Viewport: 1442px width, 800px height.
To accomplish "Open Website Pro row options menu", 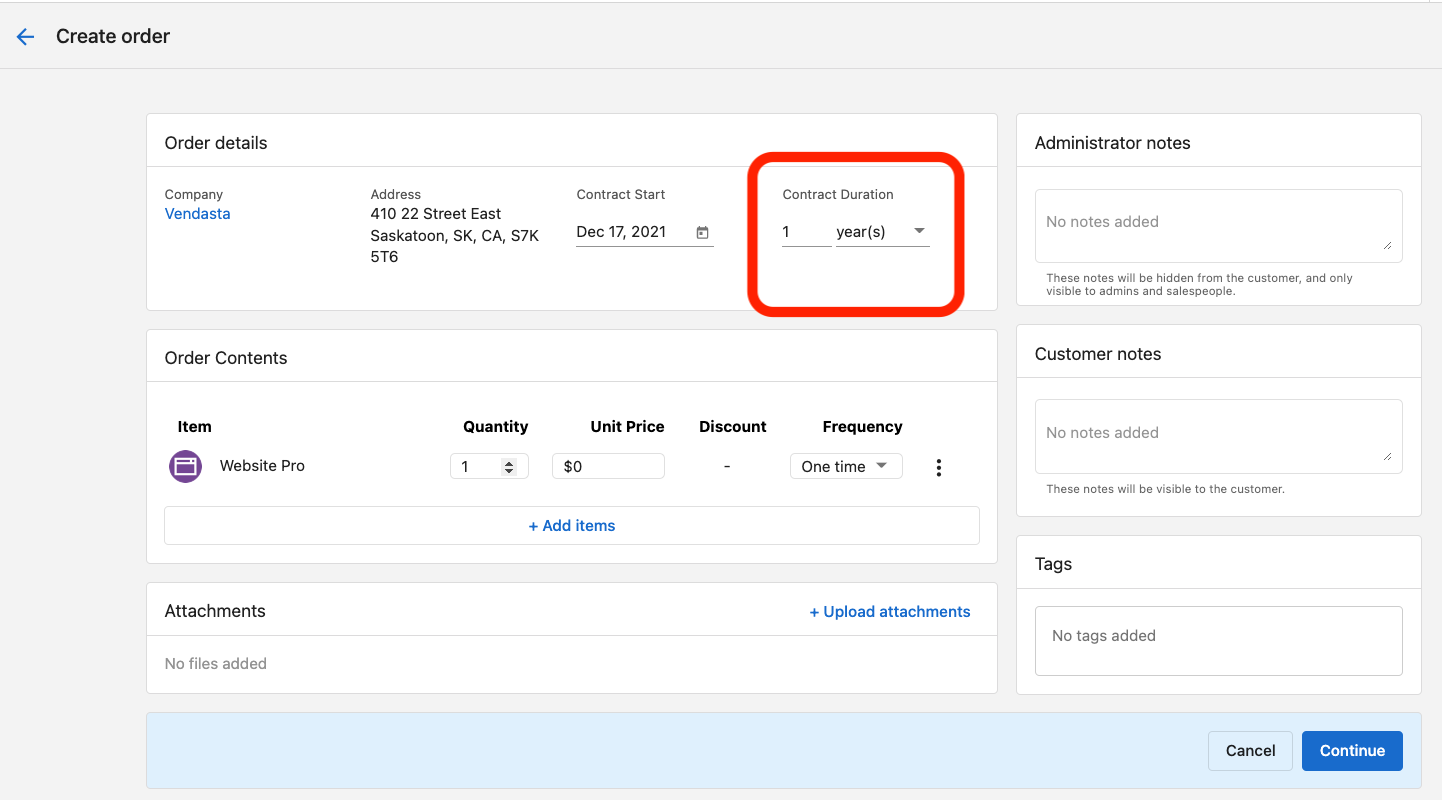I will click(x=938, y=467).
